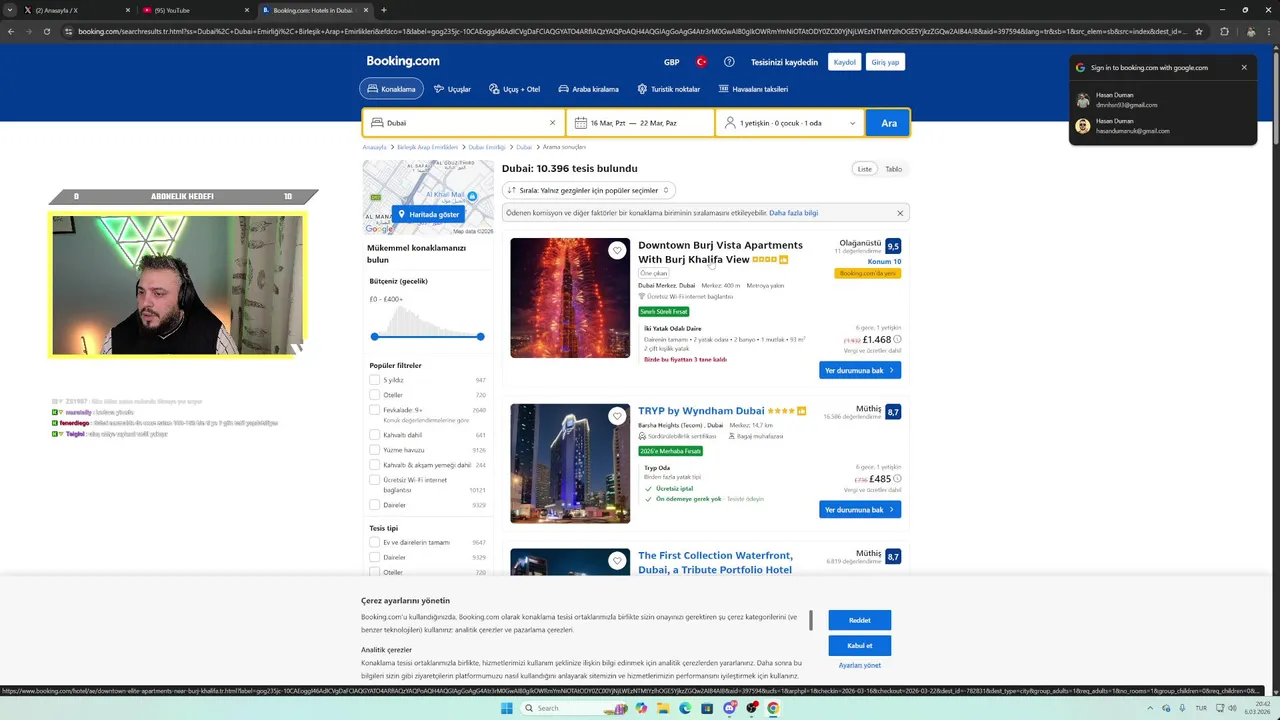Select the Havaalanı taksileri tab
This screenshot has height=720, width=1280.
(x=753, y=89)
